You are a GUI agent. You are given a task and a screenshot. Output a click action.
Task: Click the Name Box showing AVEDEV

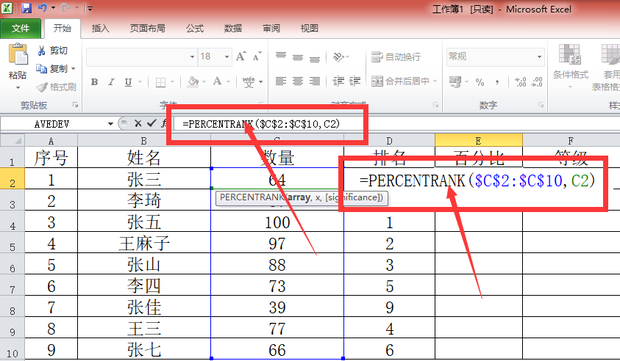pyautogui.click(x=53, y=124)
